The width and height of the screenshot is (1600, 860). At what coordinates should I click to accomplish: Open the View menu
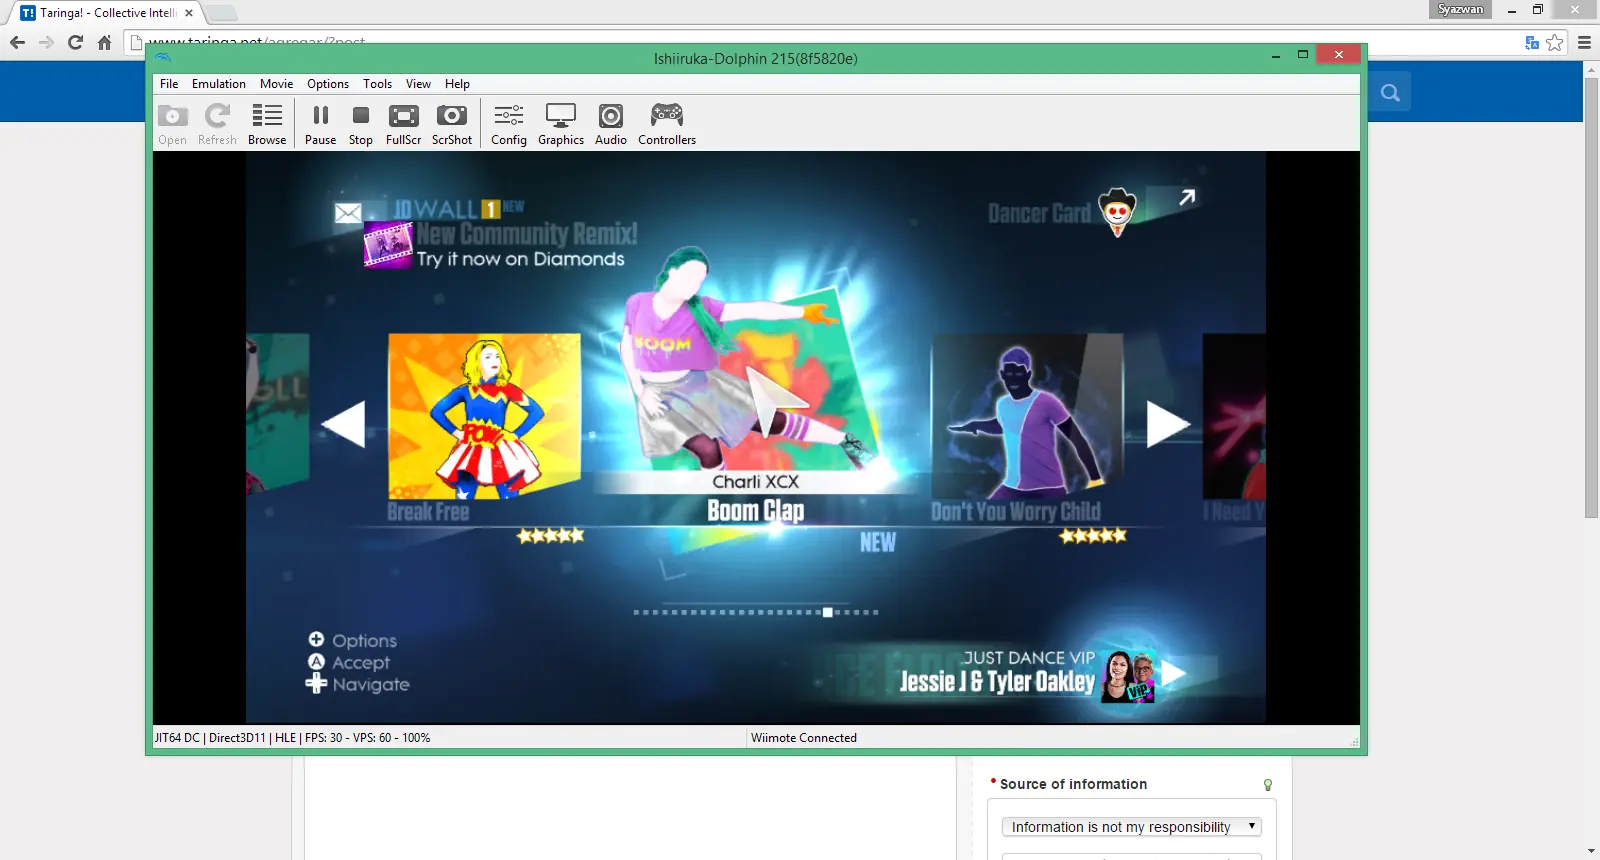point(418,84)
